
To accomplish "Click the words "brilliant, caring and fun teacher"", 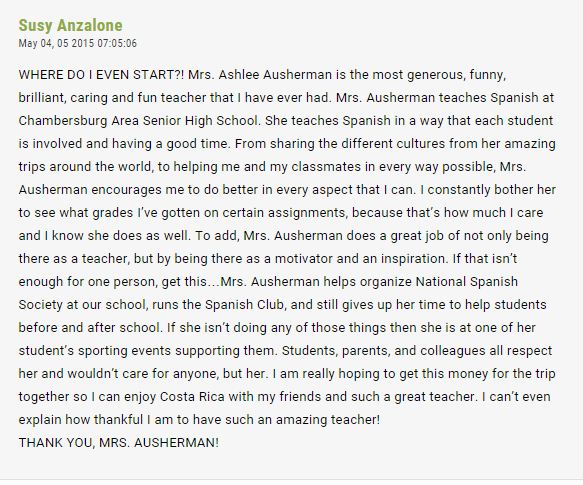I will [112, 98].
